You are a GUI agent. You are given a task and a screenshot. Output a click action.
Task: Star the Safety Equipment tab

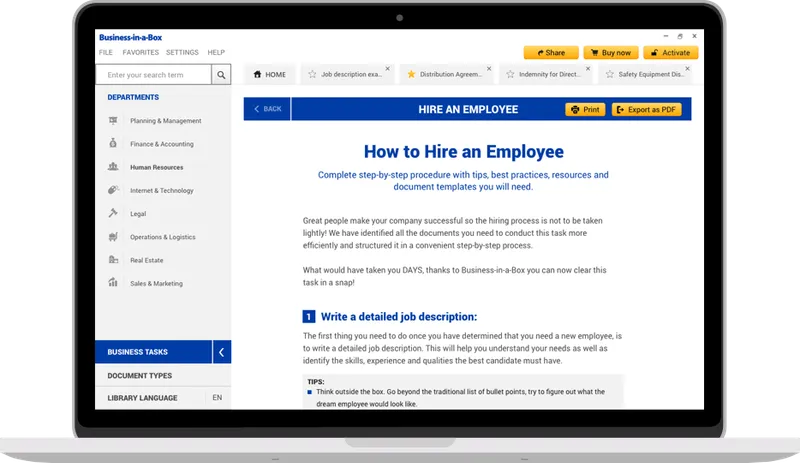coord(610,75)
